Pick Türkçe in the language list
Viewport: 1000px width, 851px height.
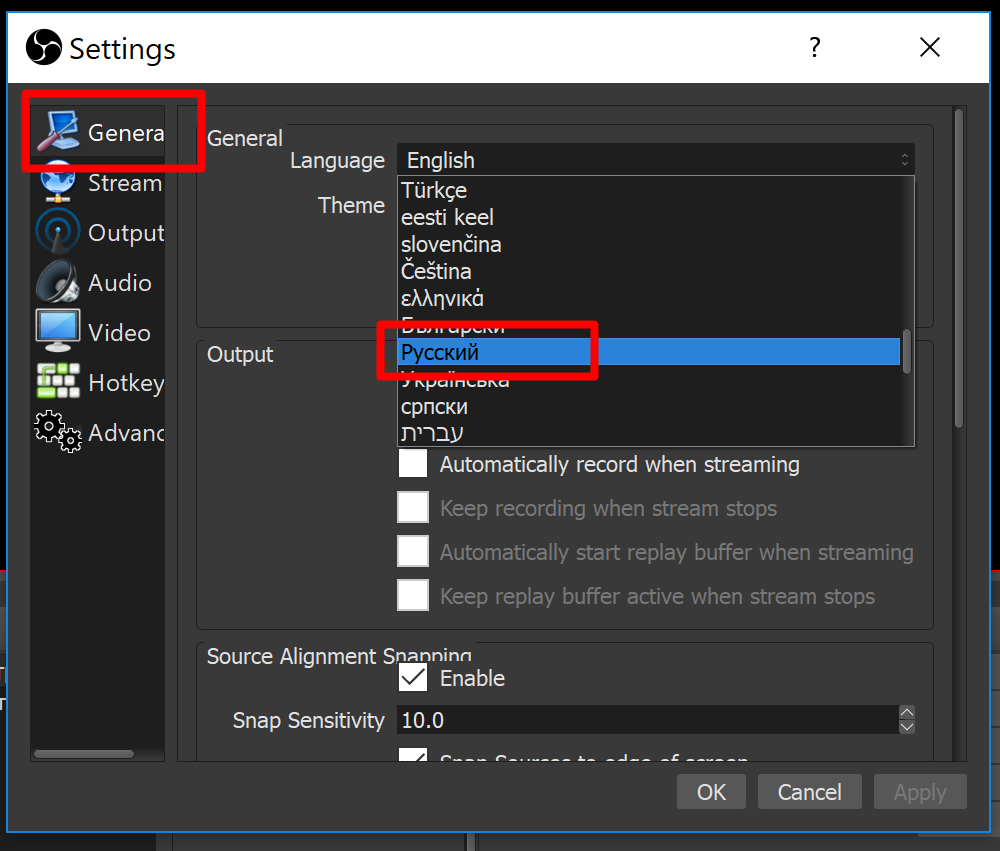pyautogui.click(x=434, y=190)
